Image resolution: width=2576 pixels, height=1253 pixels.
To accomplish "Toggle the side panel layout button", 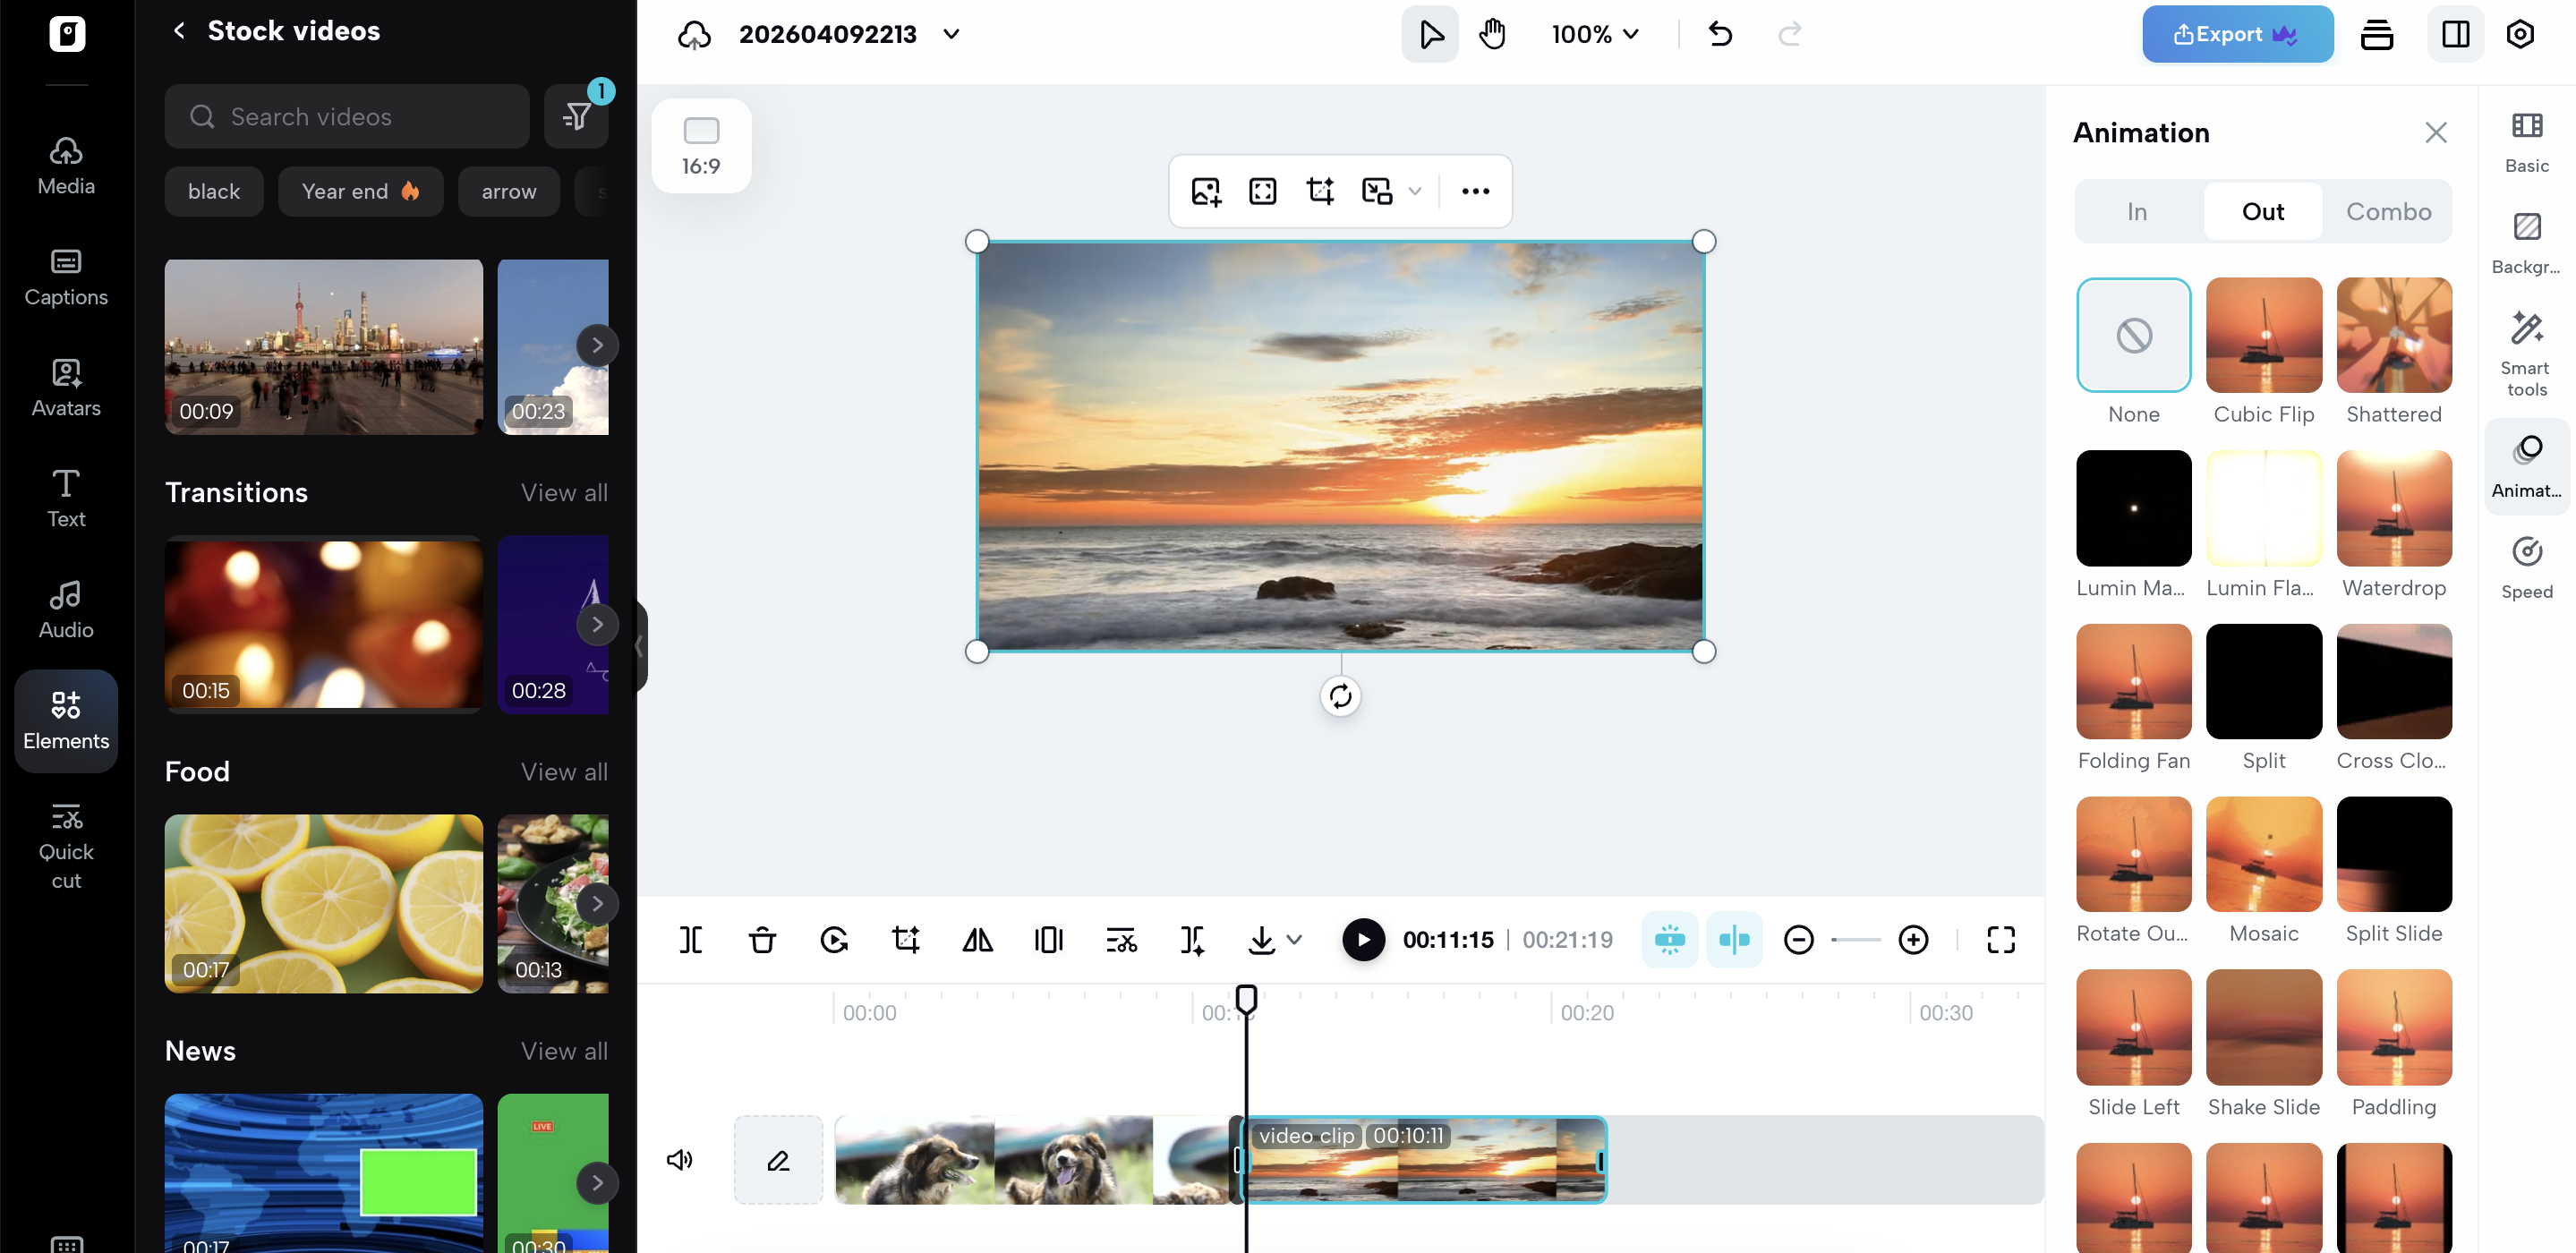I will (2455, 34).
